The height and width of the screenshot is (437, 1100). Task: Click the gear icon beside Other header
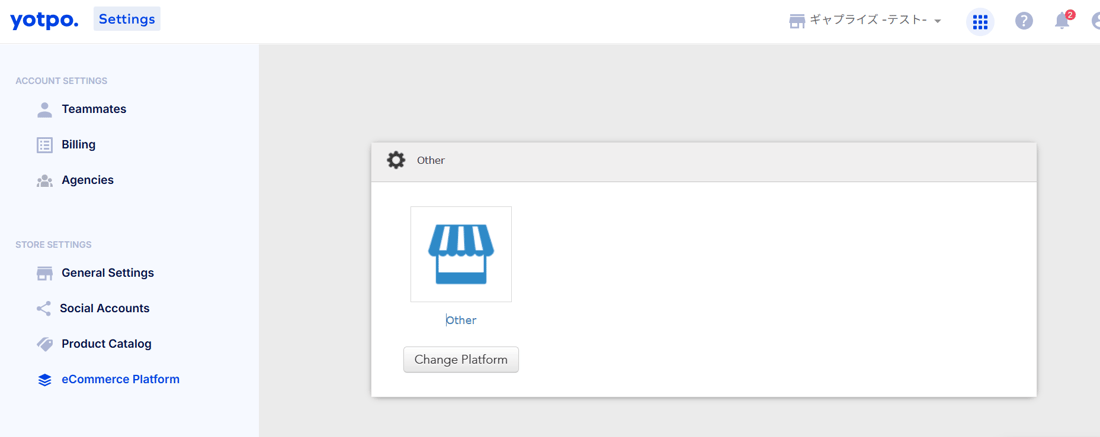396,160
